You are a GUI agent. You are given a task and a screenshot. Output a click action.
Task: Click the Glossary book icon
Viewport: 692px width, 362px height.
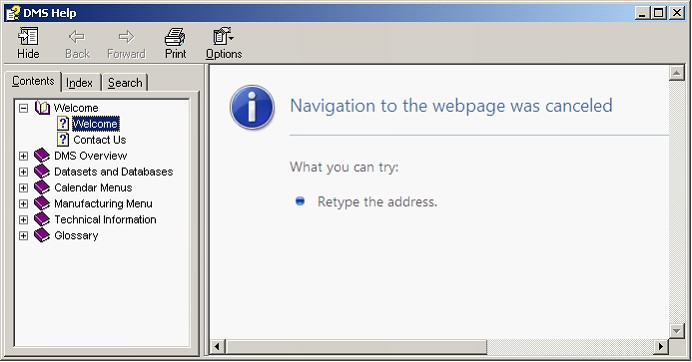pyautogui.click(x=42, y=235)
